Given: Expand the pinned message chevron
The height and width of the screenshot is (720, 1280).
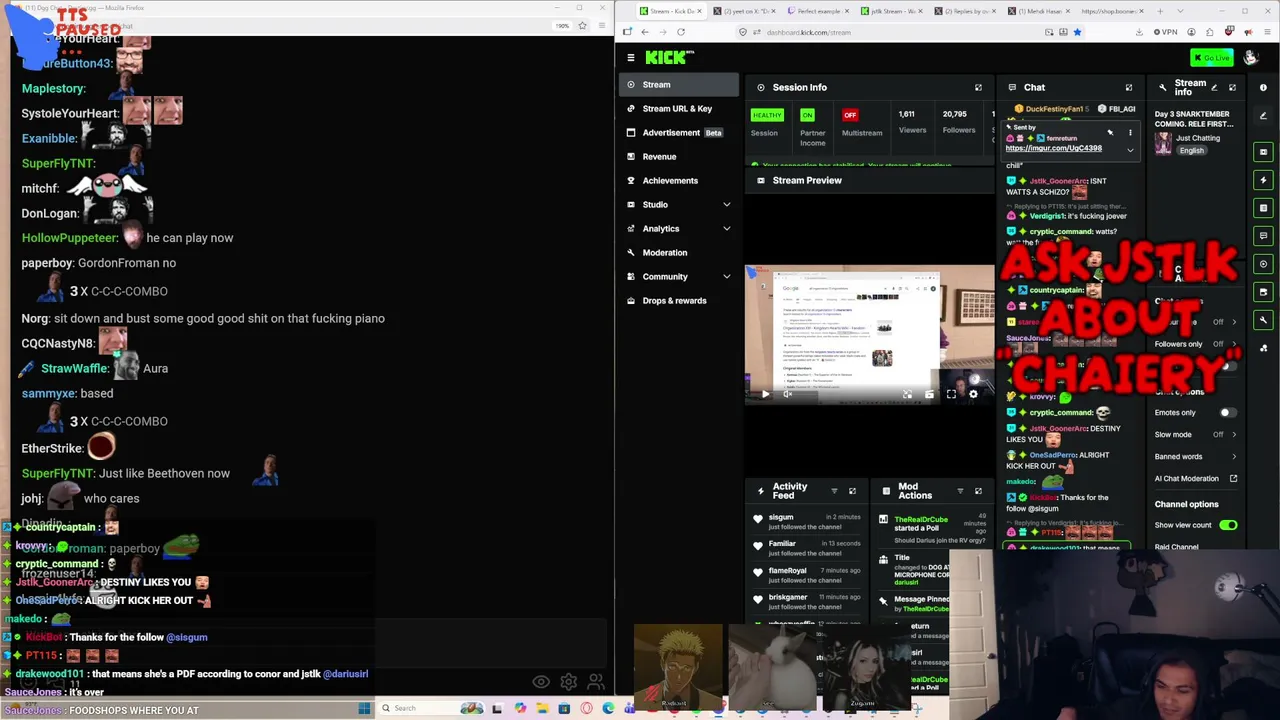Looking at the screenshot, I should coord(1130,151).
